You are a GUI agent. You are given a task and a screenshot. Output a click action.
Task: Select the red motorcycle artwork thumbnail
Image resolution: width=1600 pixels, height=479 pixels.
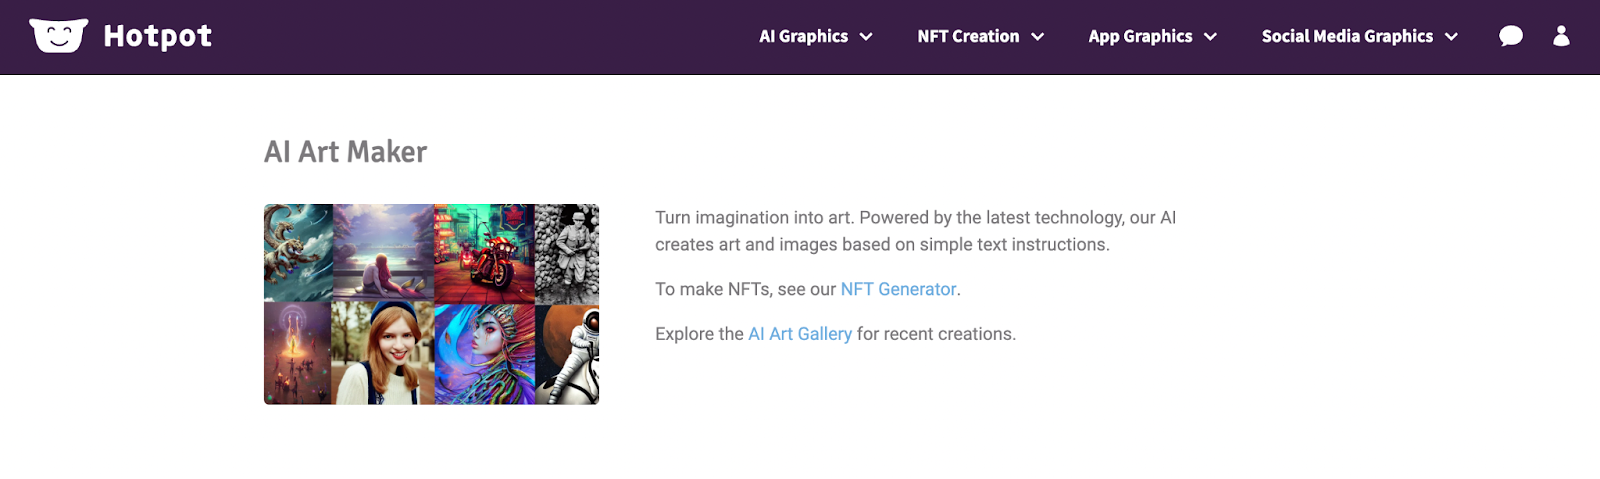(x=484, y=252)
